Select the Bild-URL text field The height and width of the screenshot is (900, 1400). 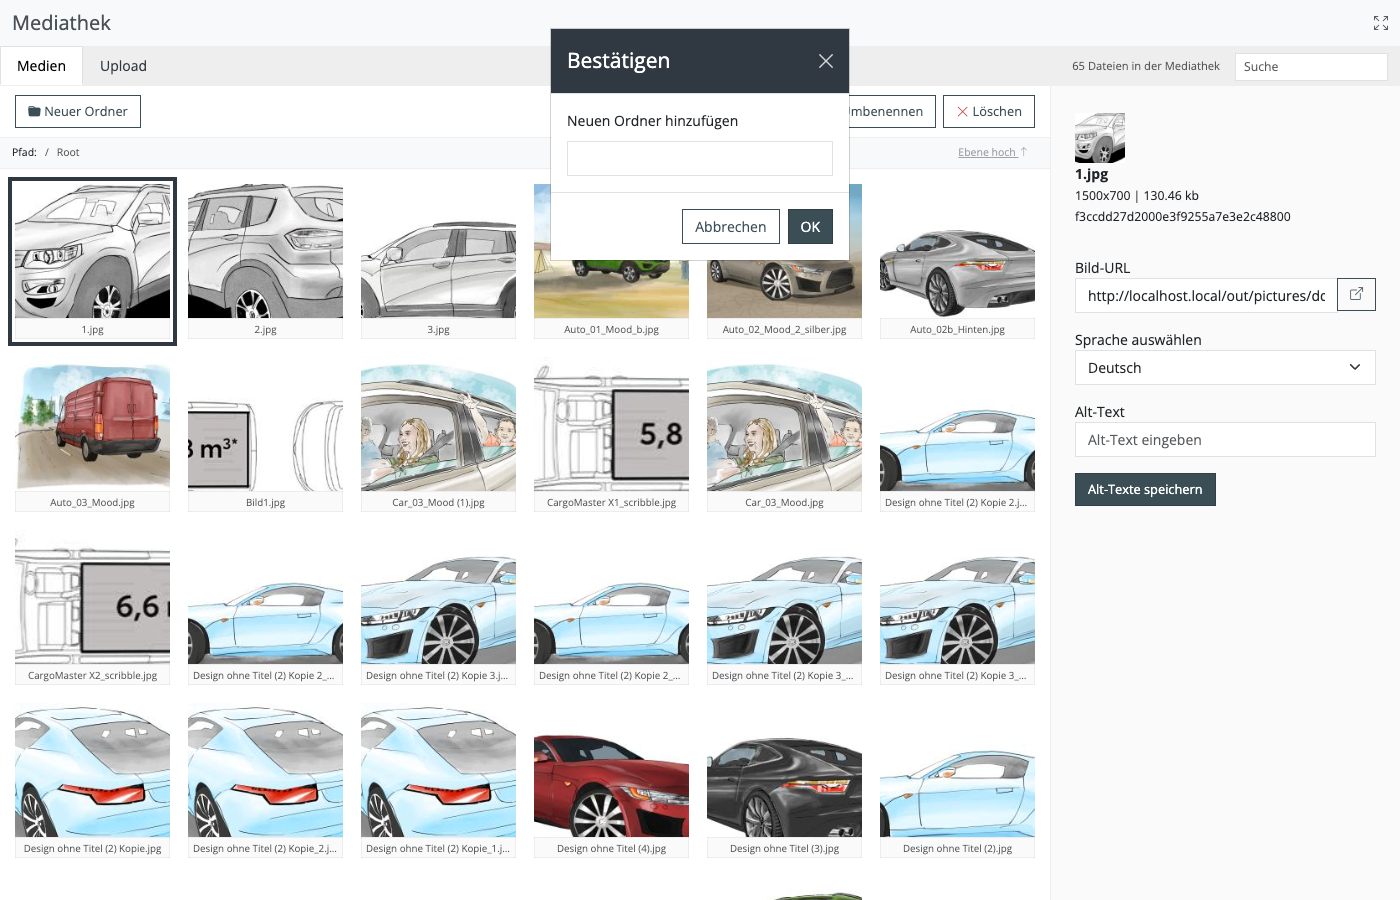click(1206, 295)
